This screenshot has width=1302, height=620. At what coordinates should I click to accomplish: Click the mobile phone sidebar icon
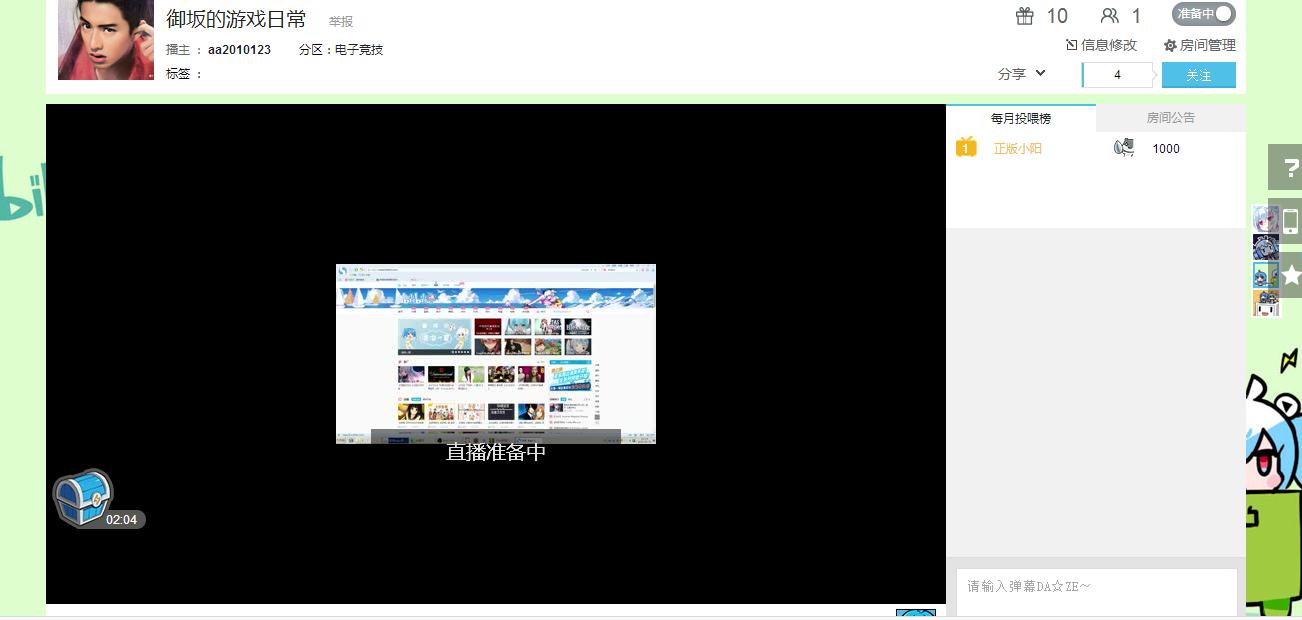[1290, 221]
